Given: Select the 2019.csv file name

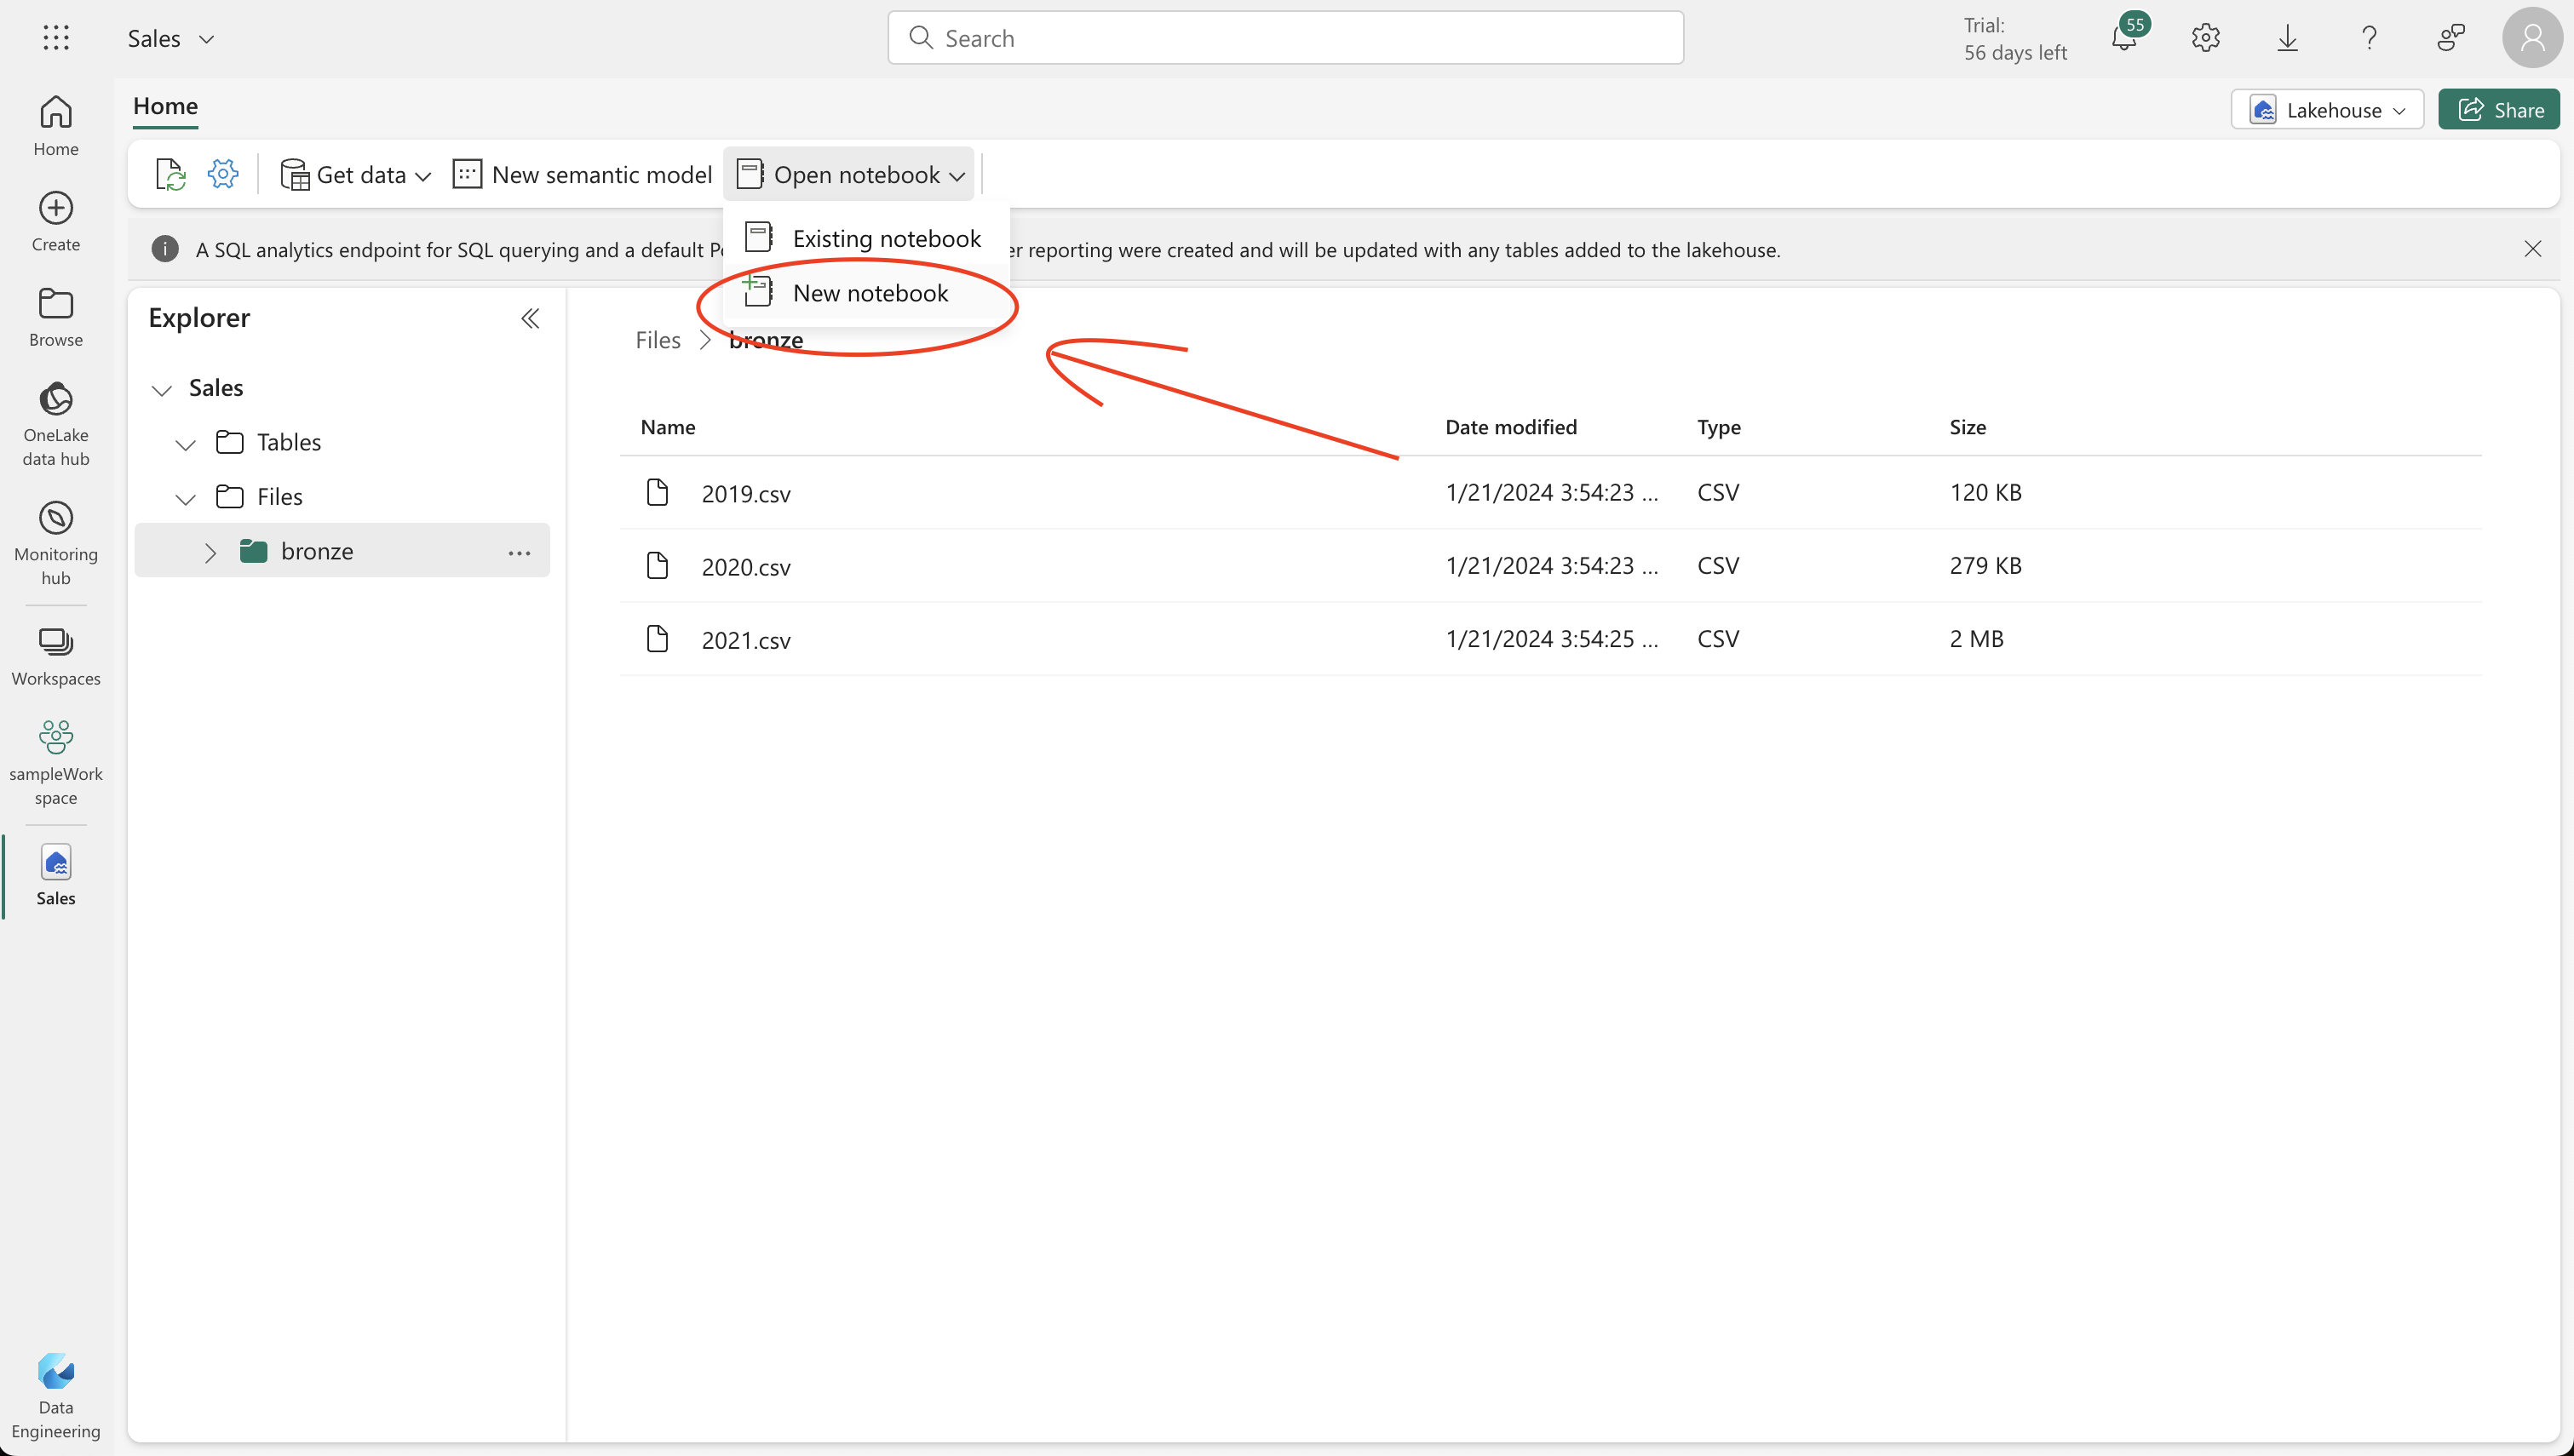Looking at the screenshot, I should coord(746,493).
